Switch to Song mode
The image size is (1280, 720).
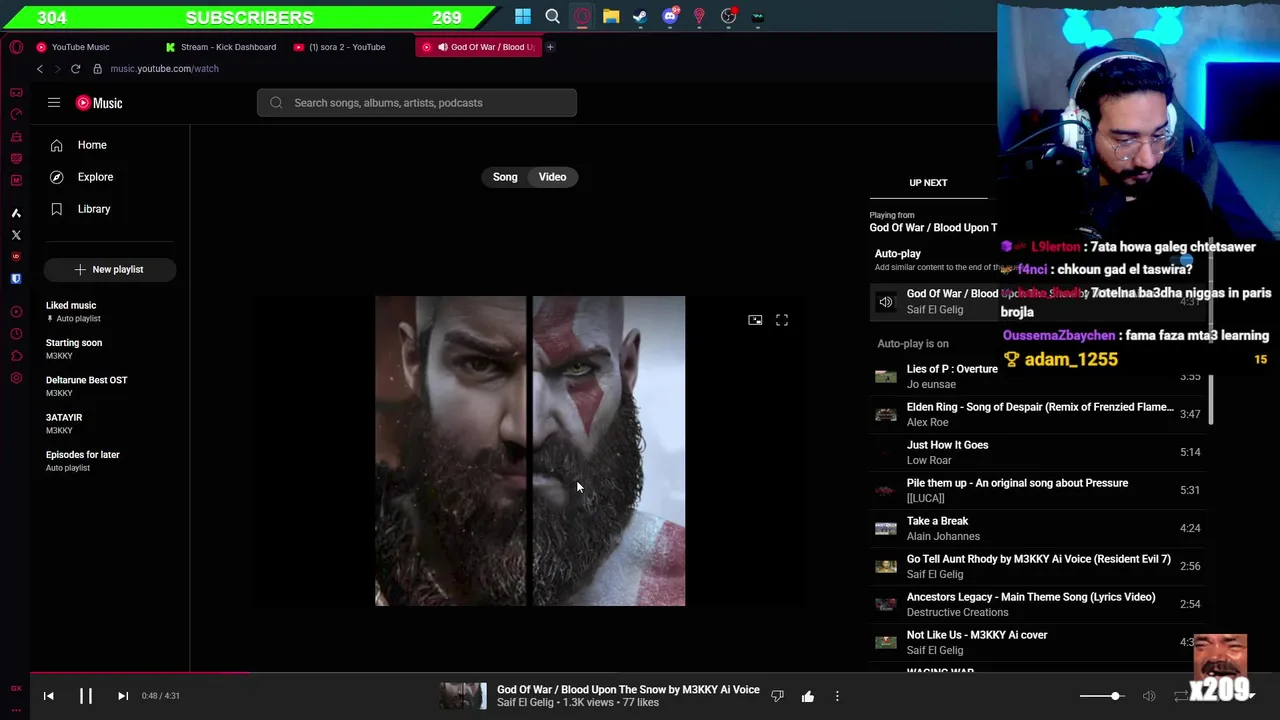[505, 177]
